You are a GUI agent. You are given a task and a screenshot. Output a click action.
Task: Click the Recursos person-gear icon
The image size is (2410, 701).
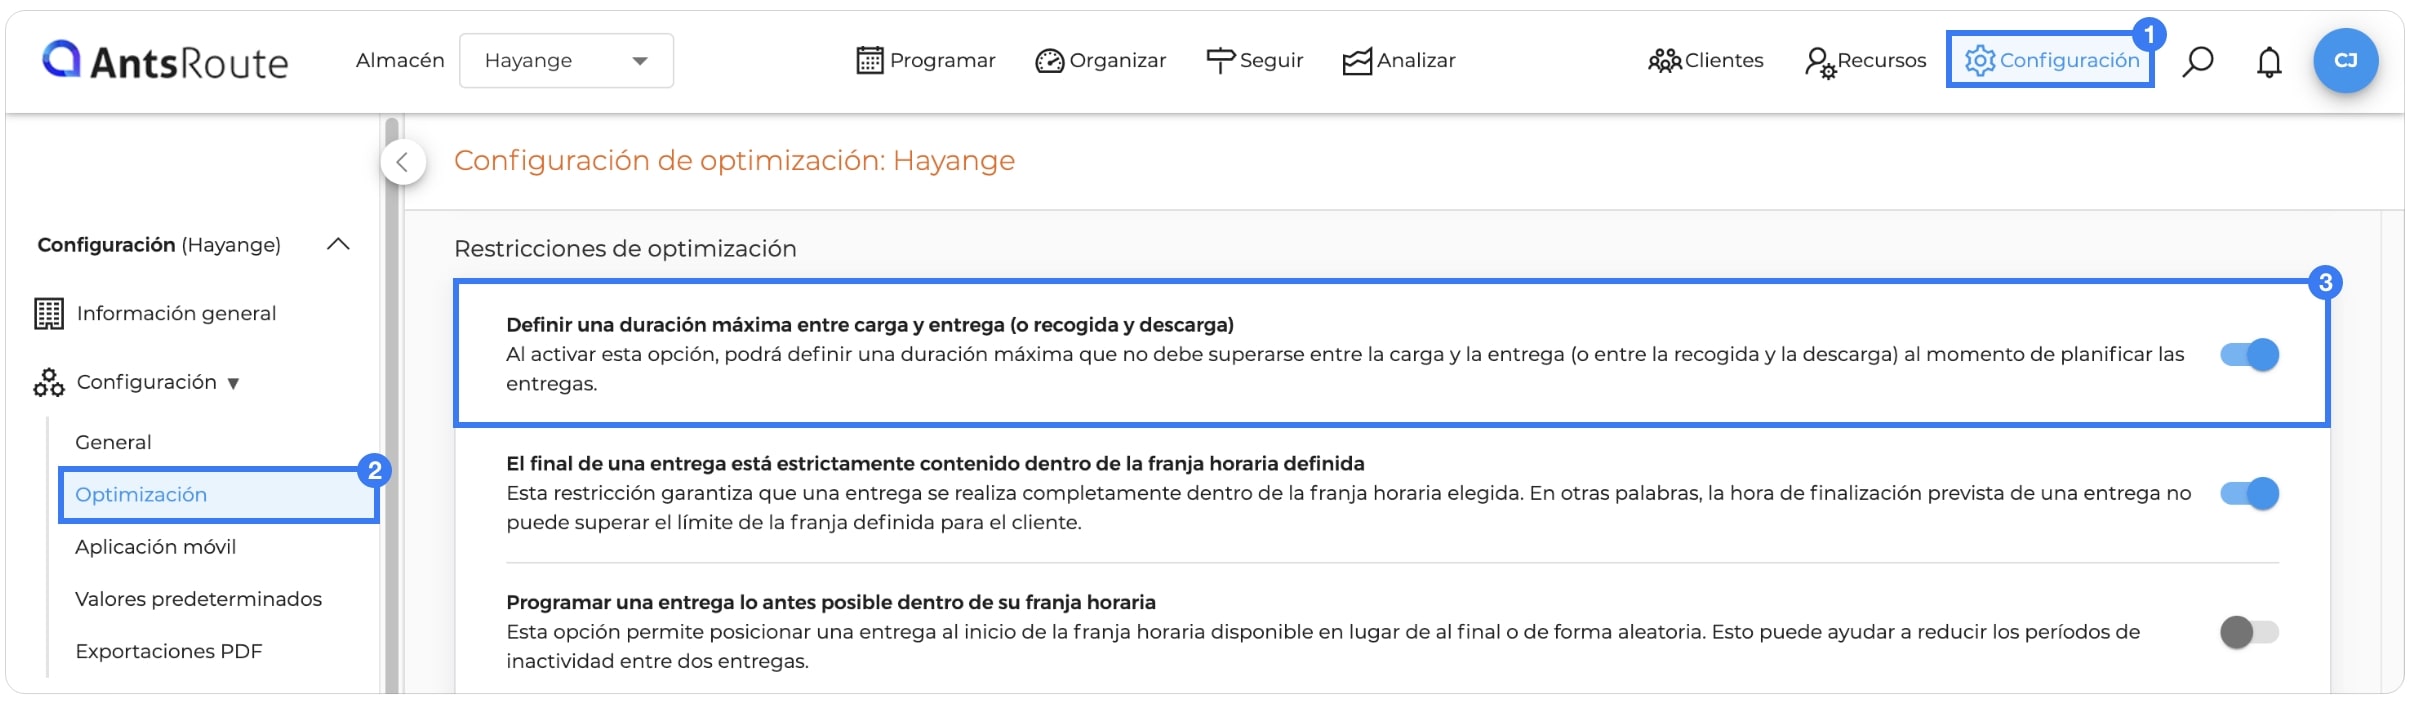point(1820,62)
